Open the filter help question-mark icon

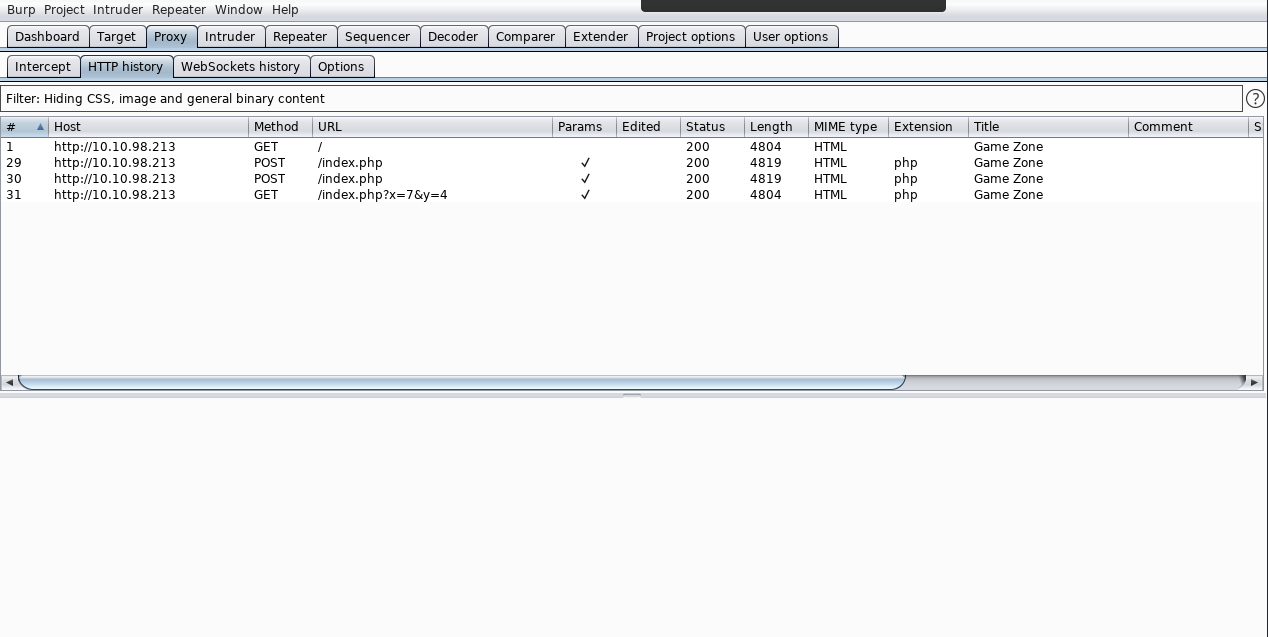coord(1255,99)
